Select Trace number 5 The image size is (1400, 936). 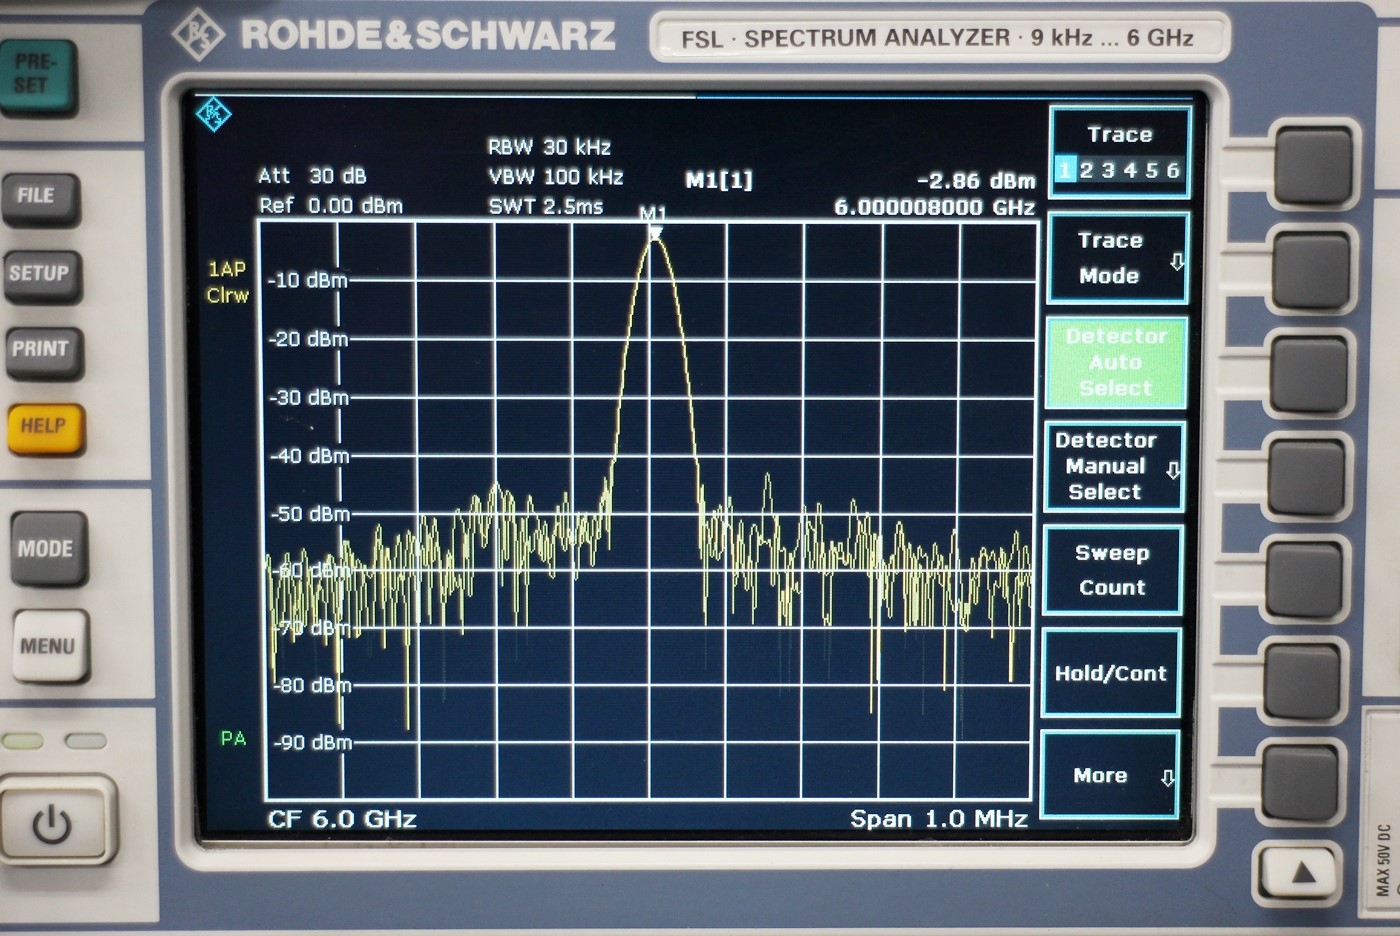point(1151,170)
